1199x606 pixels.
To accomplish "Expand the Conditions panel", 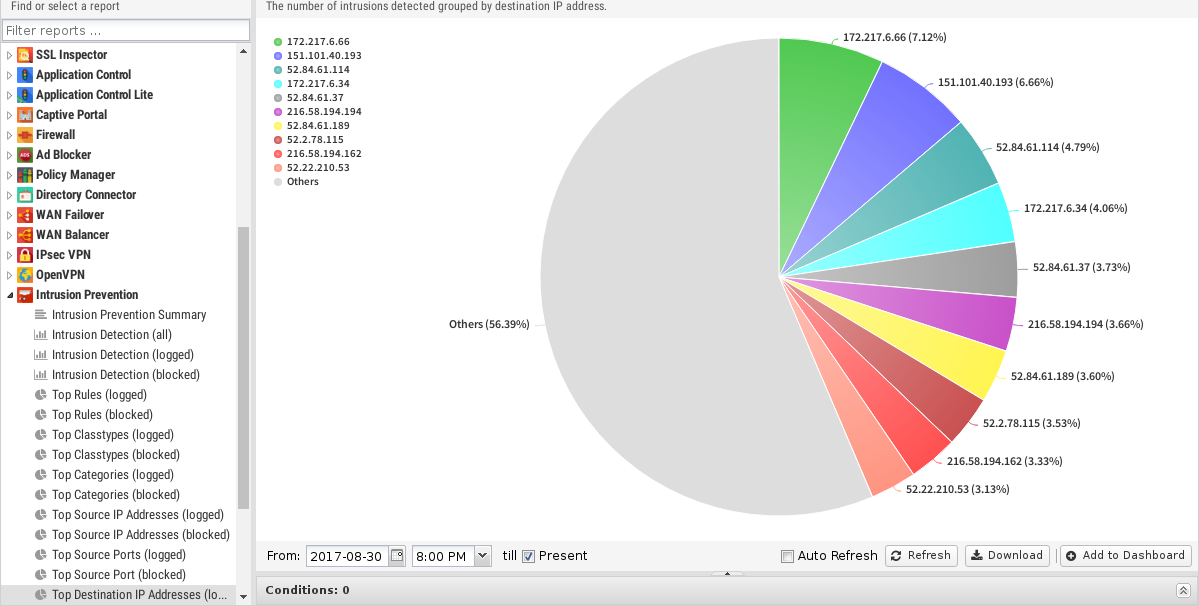I will coord(1183,590).
